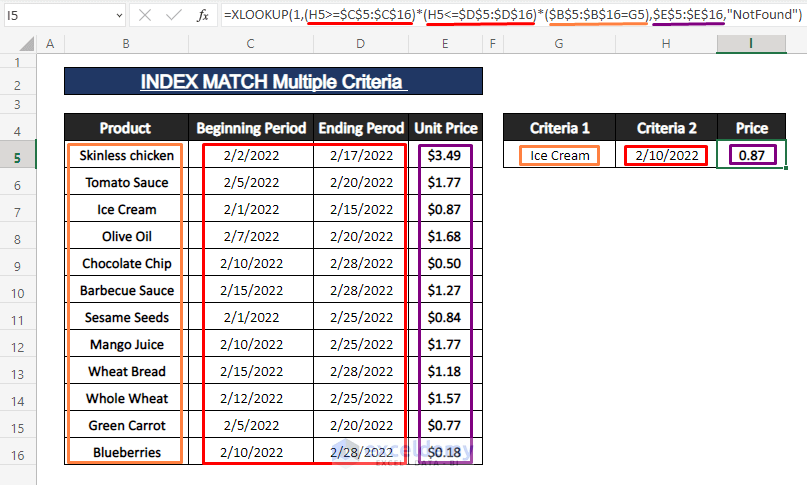Viewport: 807px width, 485px height.
Task: Select the Ice Cream criteria cell G5
Action: pyautogui.click(x=559, y=155)
